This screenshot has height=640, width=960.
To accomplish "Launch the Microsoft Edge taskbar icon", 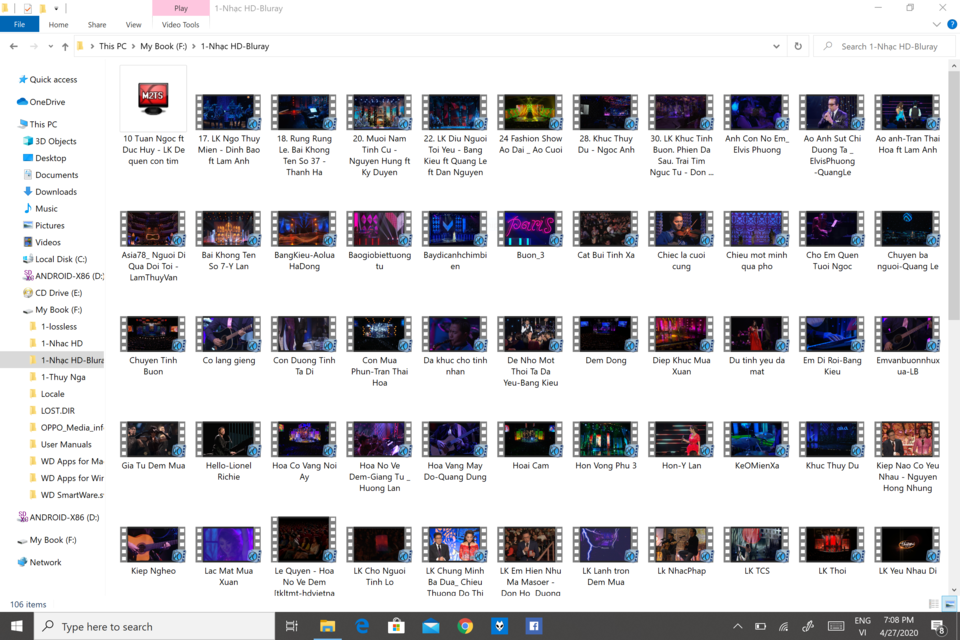I will click(362, 626).
